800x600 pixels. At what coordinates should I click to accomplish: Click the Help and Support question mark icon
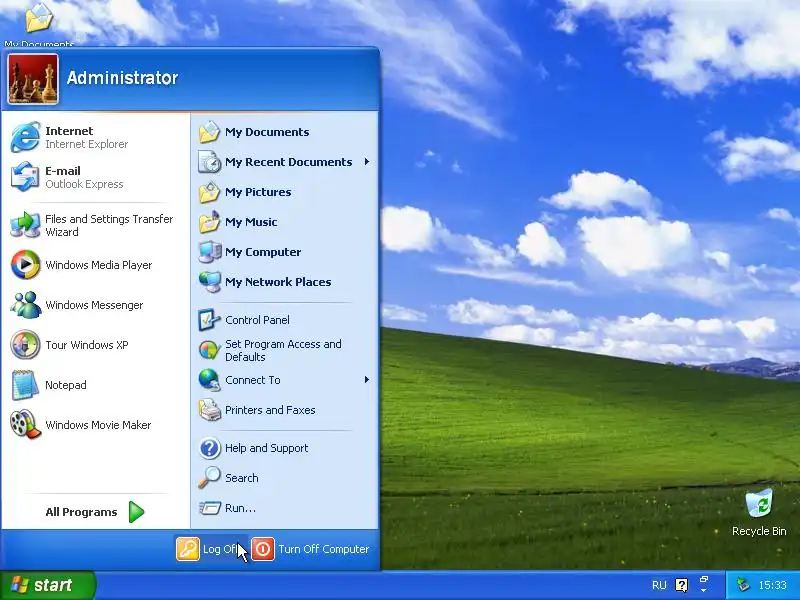point(209,448)
